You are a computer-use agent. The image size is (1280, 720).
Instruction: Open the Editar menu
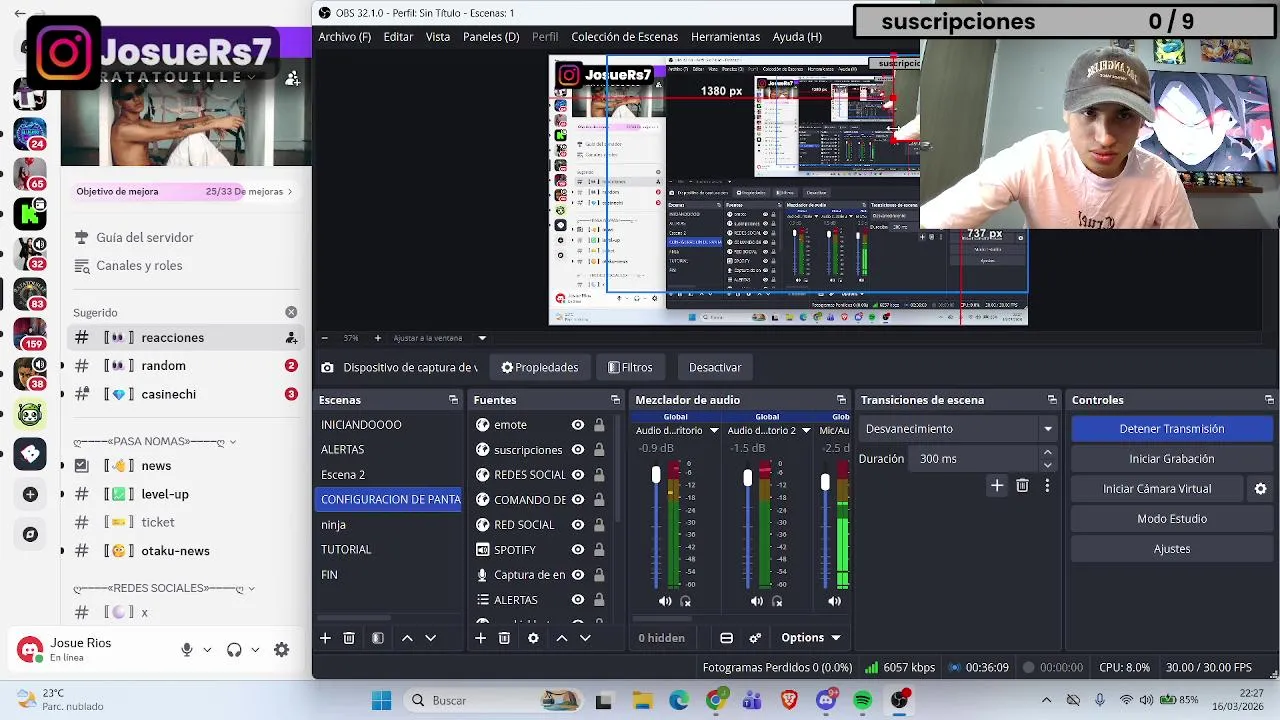398,37
